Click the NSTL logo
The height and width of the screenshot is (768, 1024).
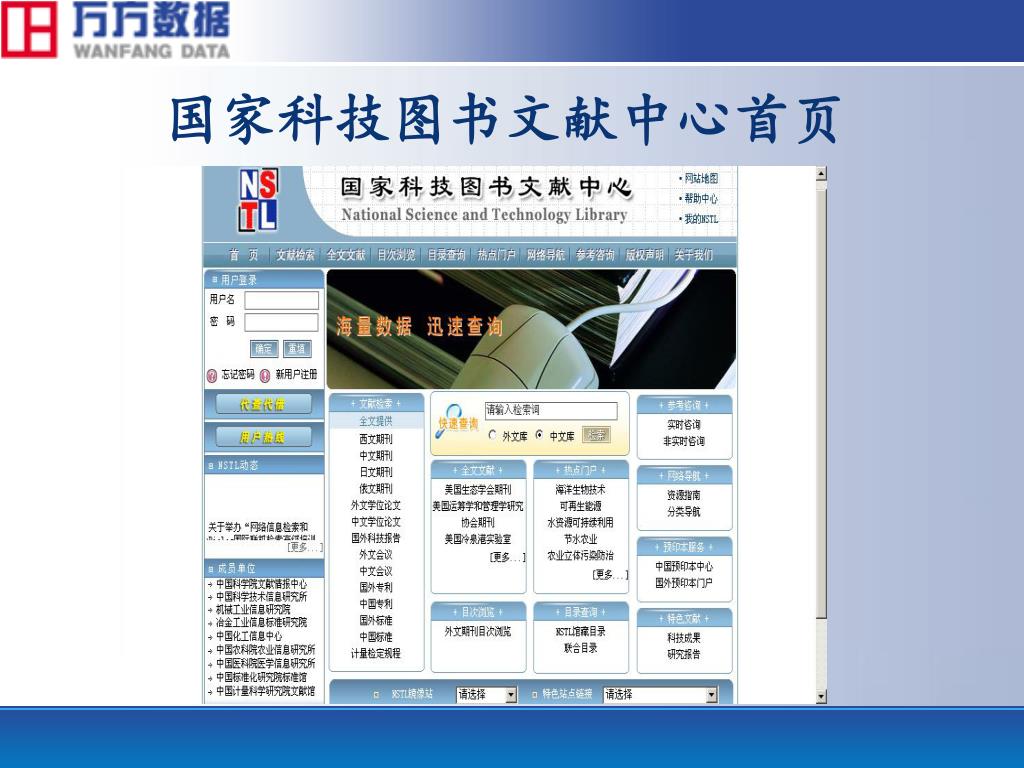coord(258,200)
